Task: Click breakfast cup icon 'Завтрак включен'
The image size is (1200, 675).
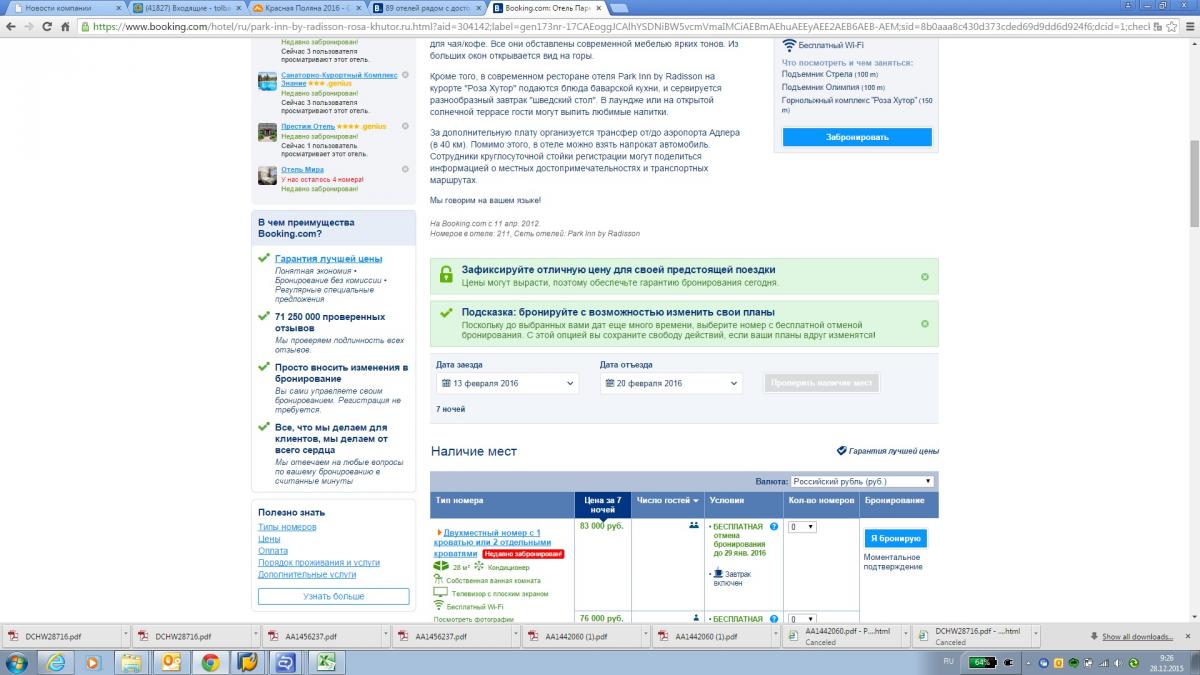Action: coord(718,573)
